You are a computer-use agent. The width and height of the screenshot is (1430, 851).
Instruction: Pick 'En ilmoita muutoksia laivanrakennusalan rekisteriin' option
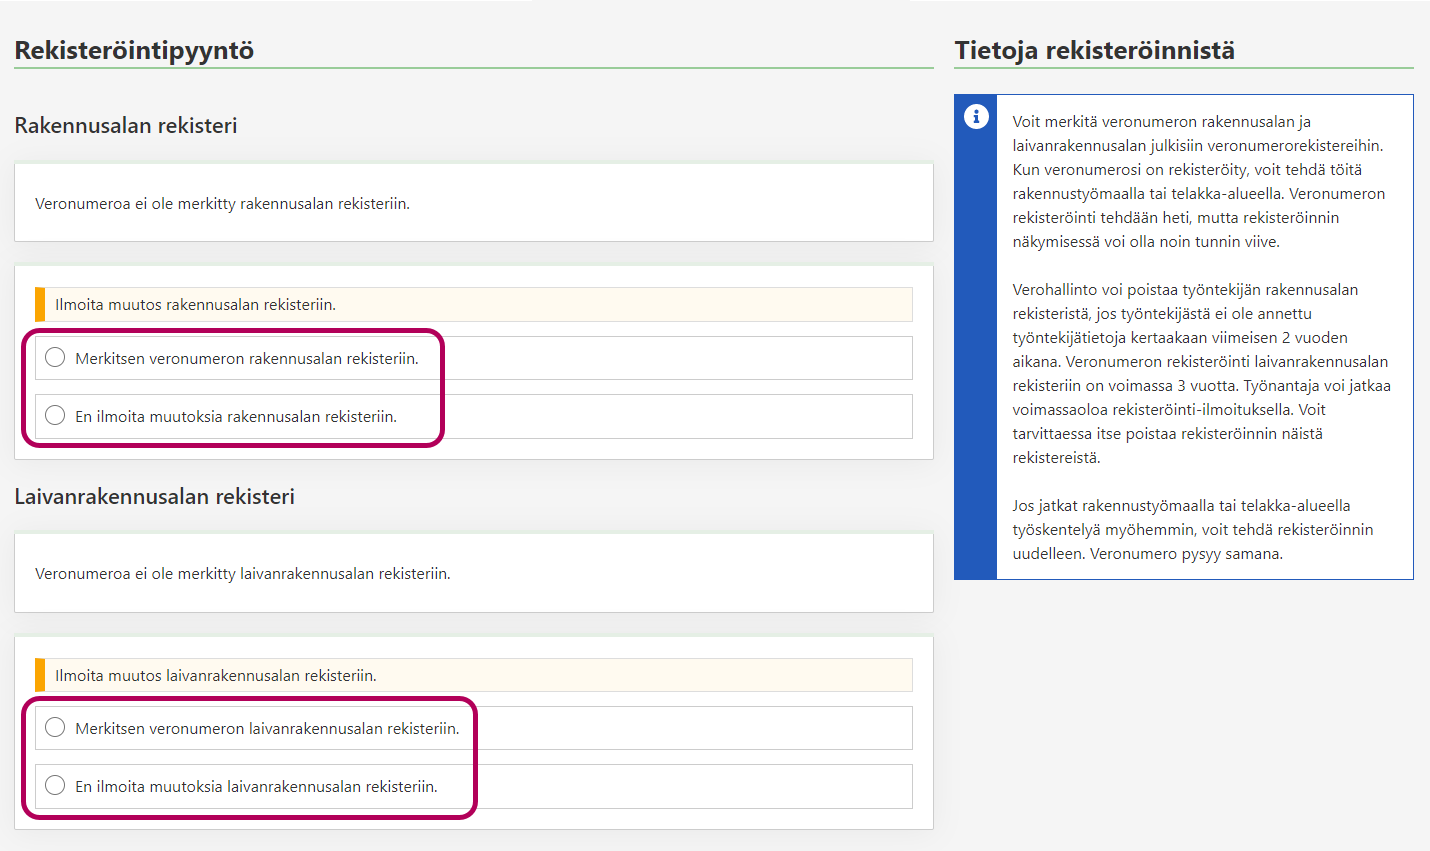click(55, 786)
